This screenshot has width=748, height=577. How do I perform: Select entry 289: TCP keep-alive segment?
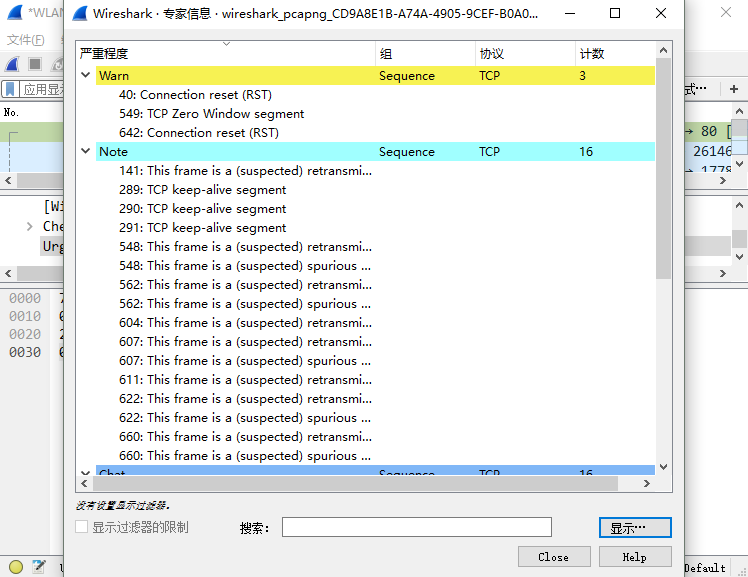pyautogui.click(x=202, y=190)
